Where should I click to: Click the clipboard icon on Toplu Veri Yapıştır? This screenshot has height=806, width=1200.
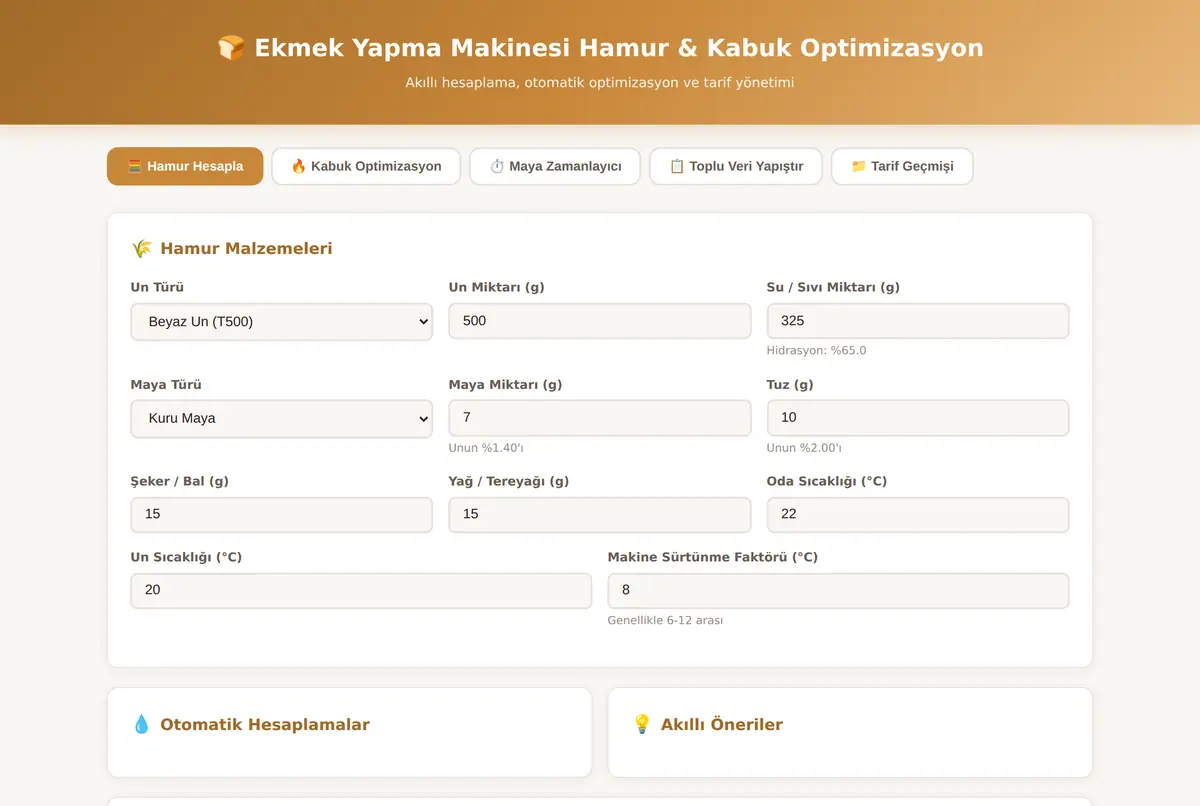click(677, 167)
